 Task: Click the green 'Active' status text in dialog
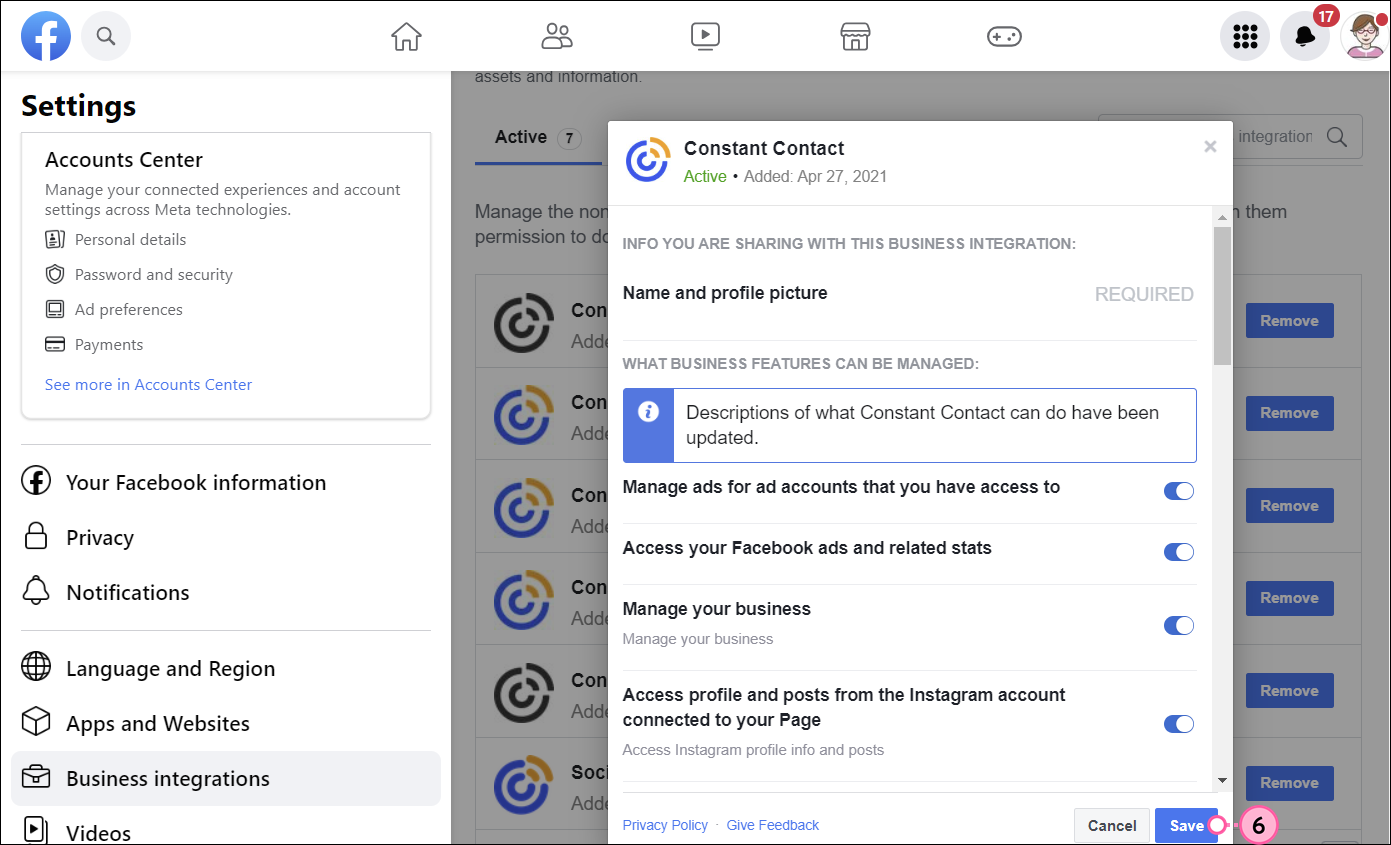tap(705, 176)
